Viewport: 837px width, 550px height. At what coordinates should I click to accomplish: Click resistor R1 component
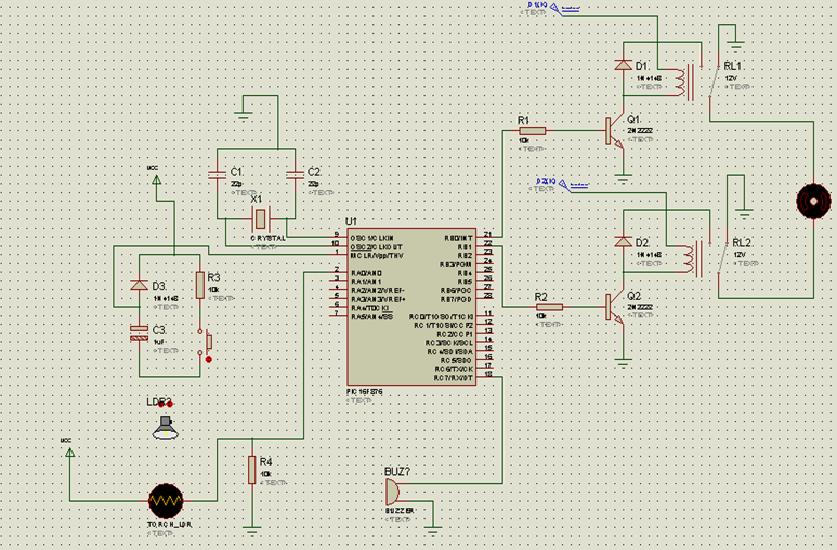[x=532, y=131]
